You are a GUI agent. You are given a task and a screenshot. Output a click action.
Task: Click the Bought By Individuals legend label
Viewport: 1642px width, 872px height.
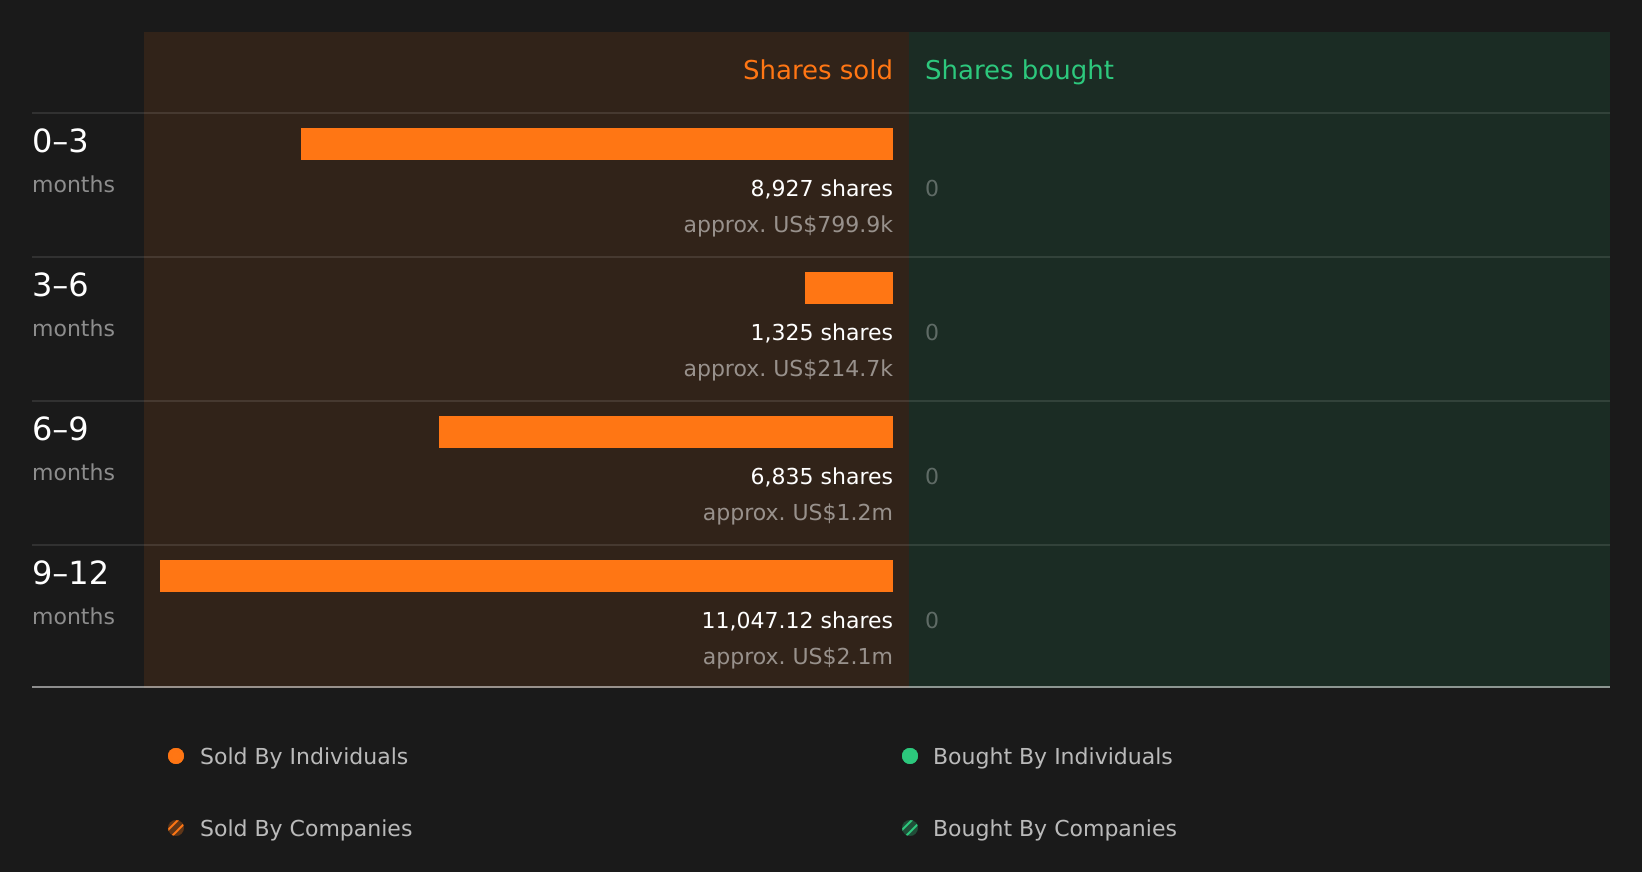tap(1052, 756)
